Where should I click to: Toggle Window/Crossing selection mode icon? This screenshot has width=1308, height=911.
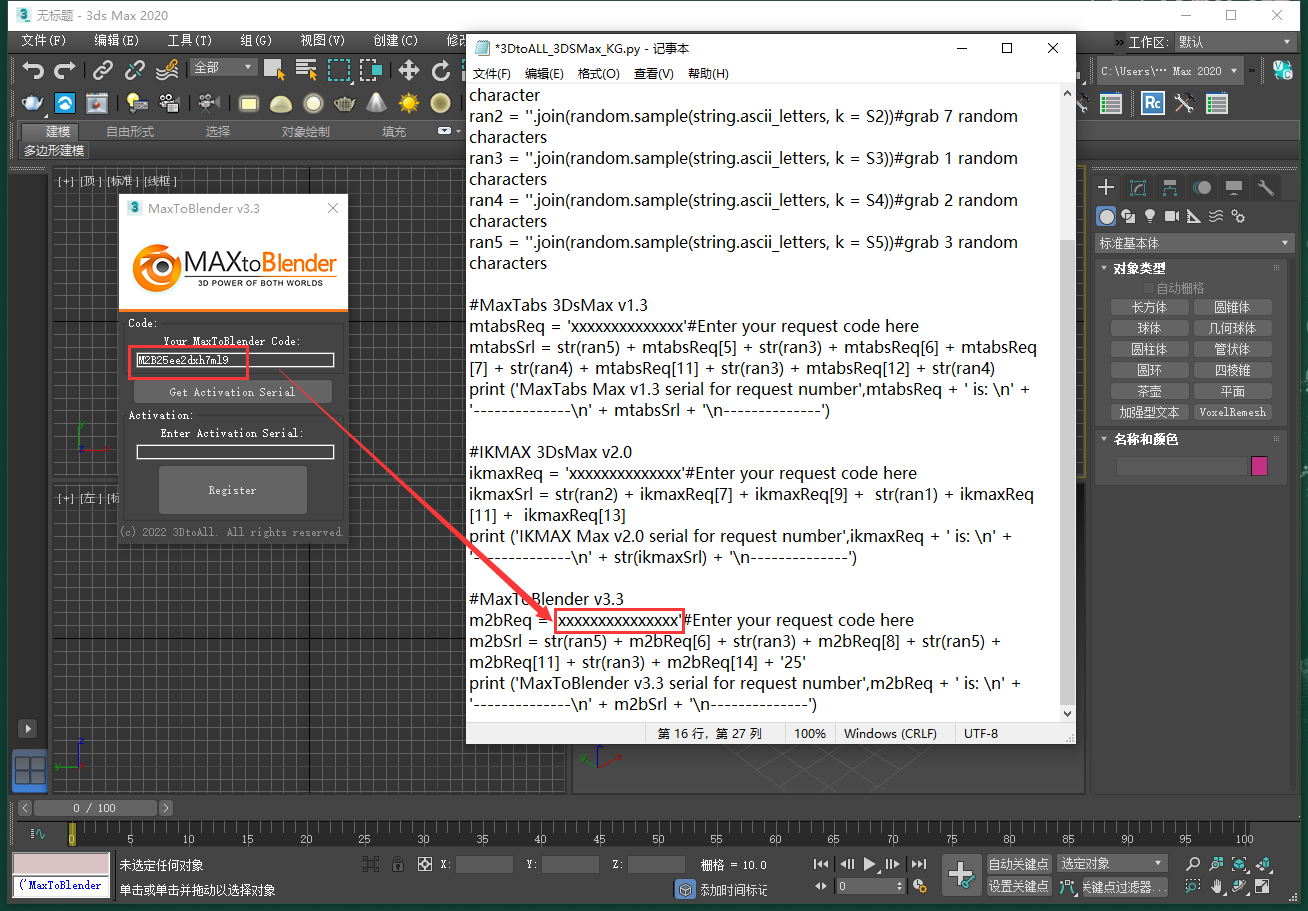pyautogui.click(x=372, y=70)
